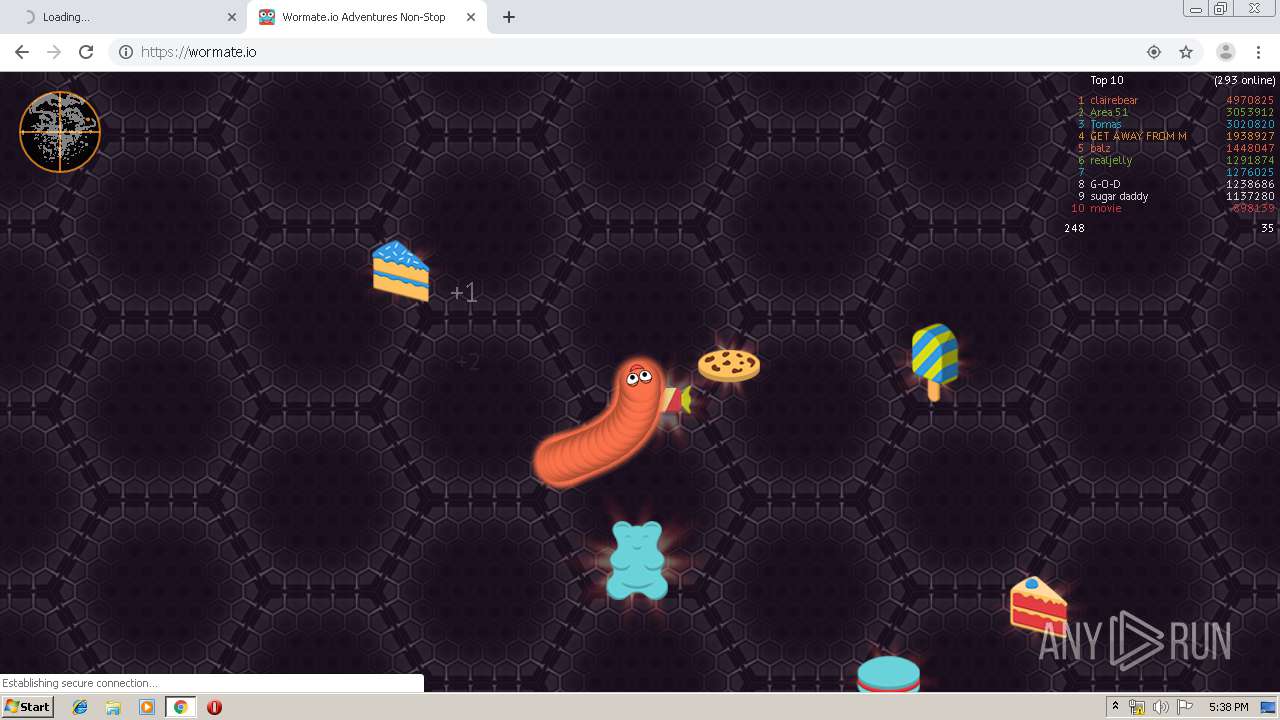This screenshot has height=720, width=1280.
Task: Click Show desktop button in tray
Action: [1268, 707]
